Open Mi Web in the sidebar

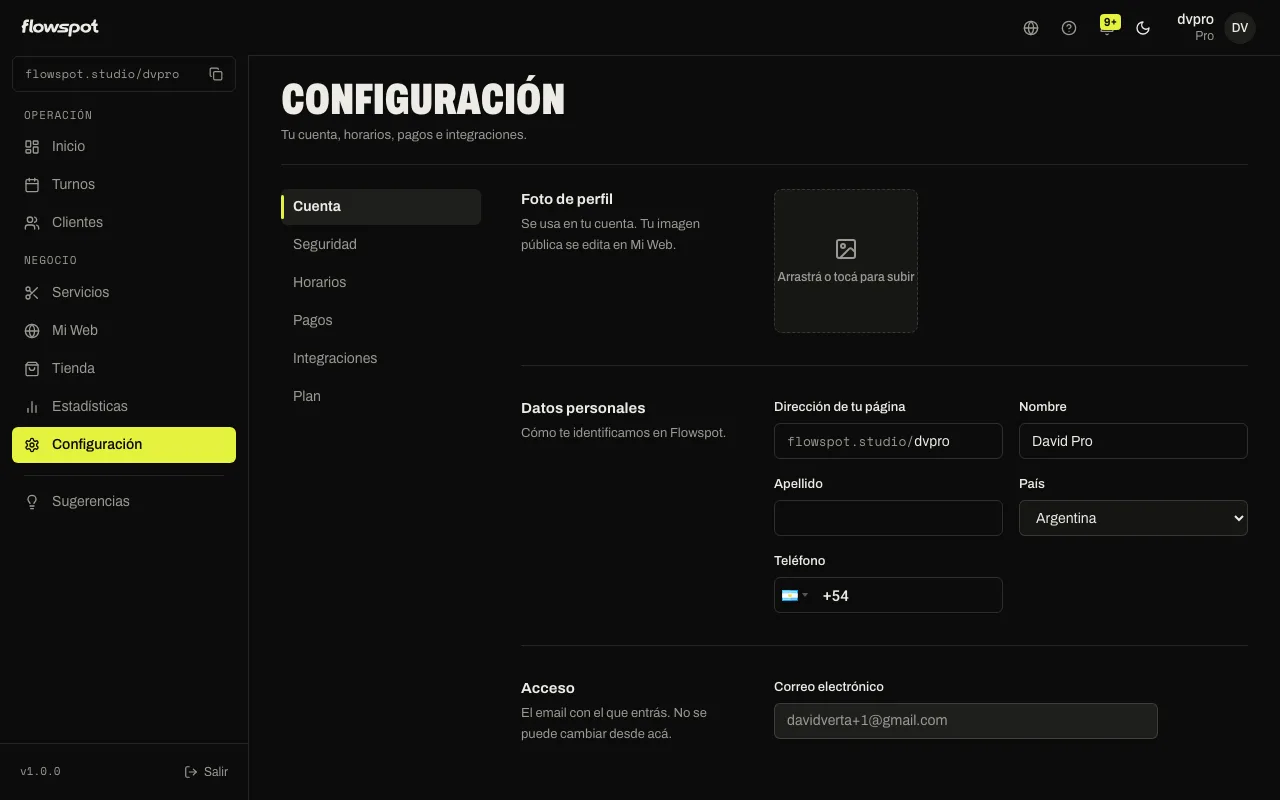124,330
